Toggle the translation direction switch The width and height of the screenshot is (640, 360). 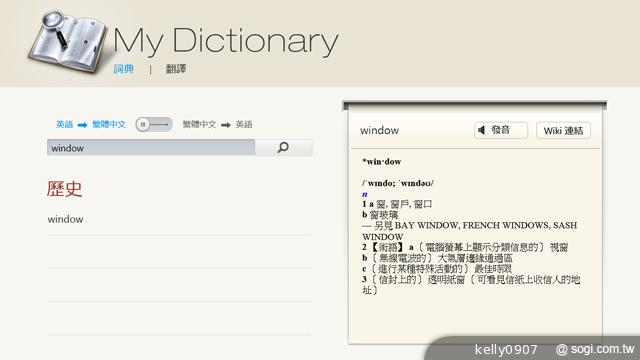click(154, 124)
